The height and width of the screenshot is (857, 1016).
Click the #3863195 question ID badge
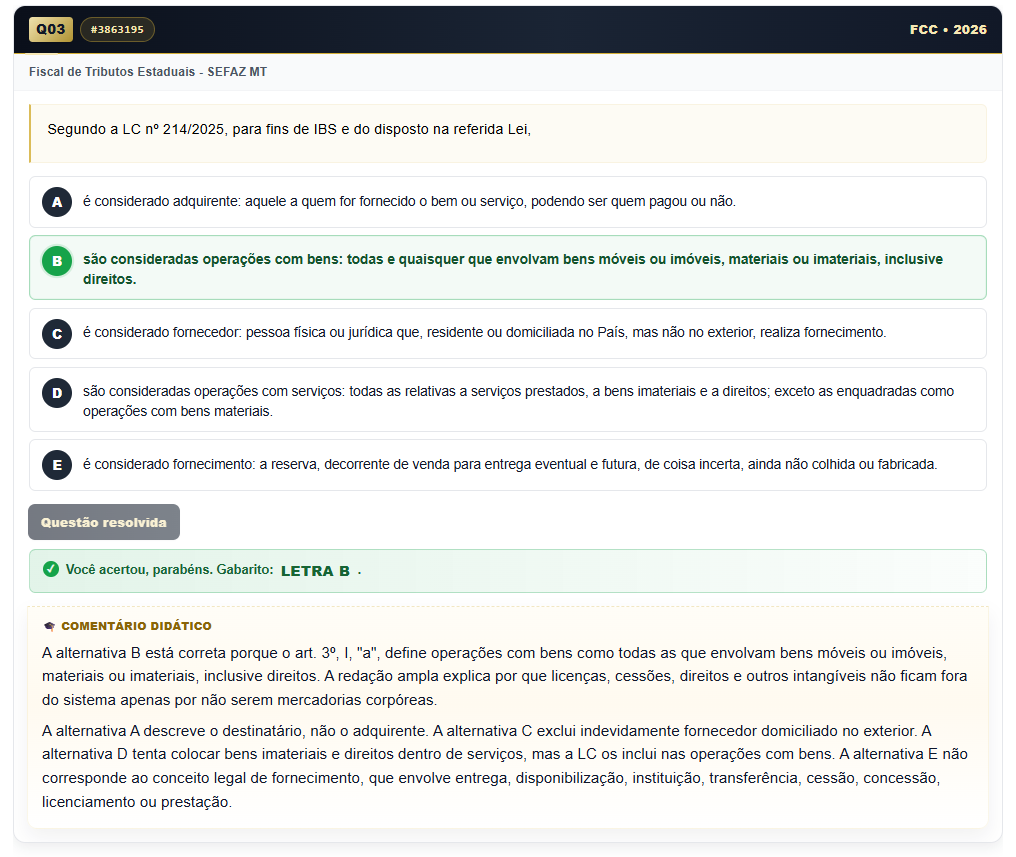coord(117,29)
